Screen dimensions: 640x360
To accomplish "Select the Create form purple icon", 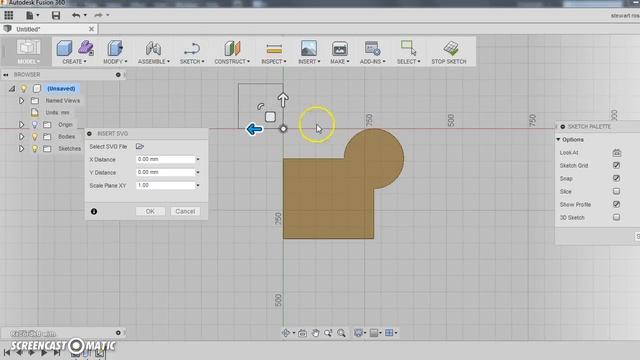I will [86, 48].
